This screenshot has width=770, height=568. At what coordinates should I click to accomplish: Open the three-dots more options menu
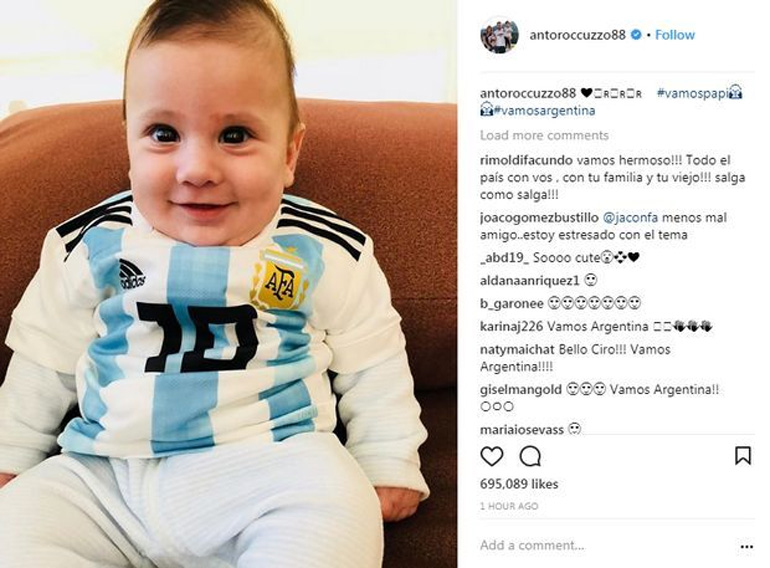pyautogui.click(x=746, y=546)
